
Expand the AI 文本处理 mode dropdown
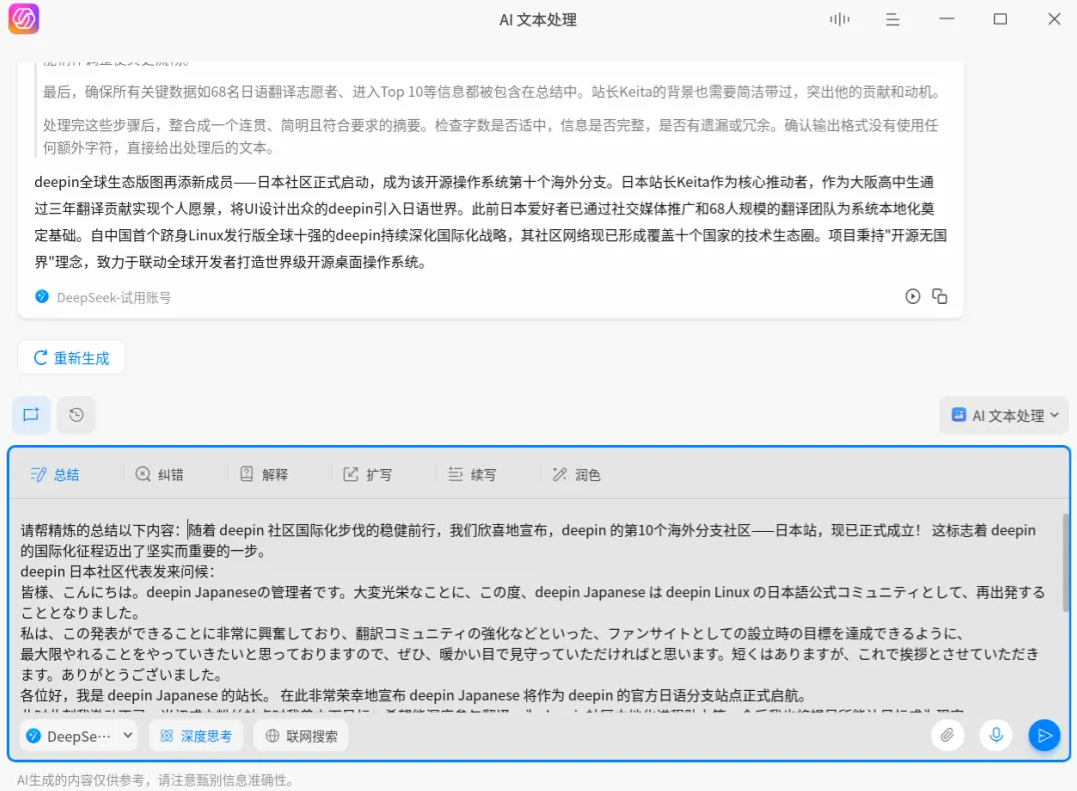1004,415
